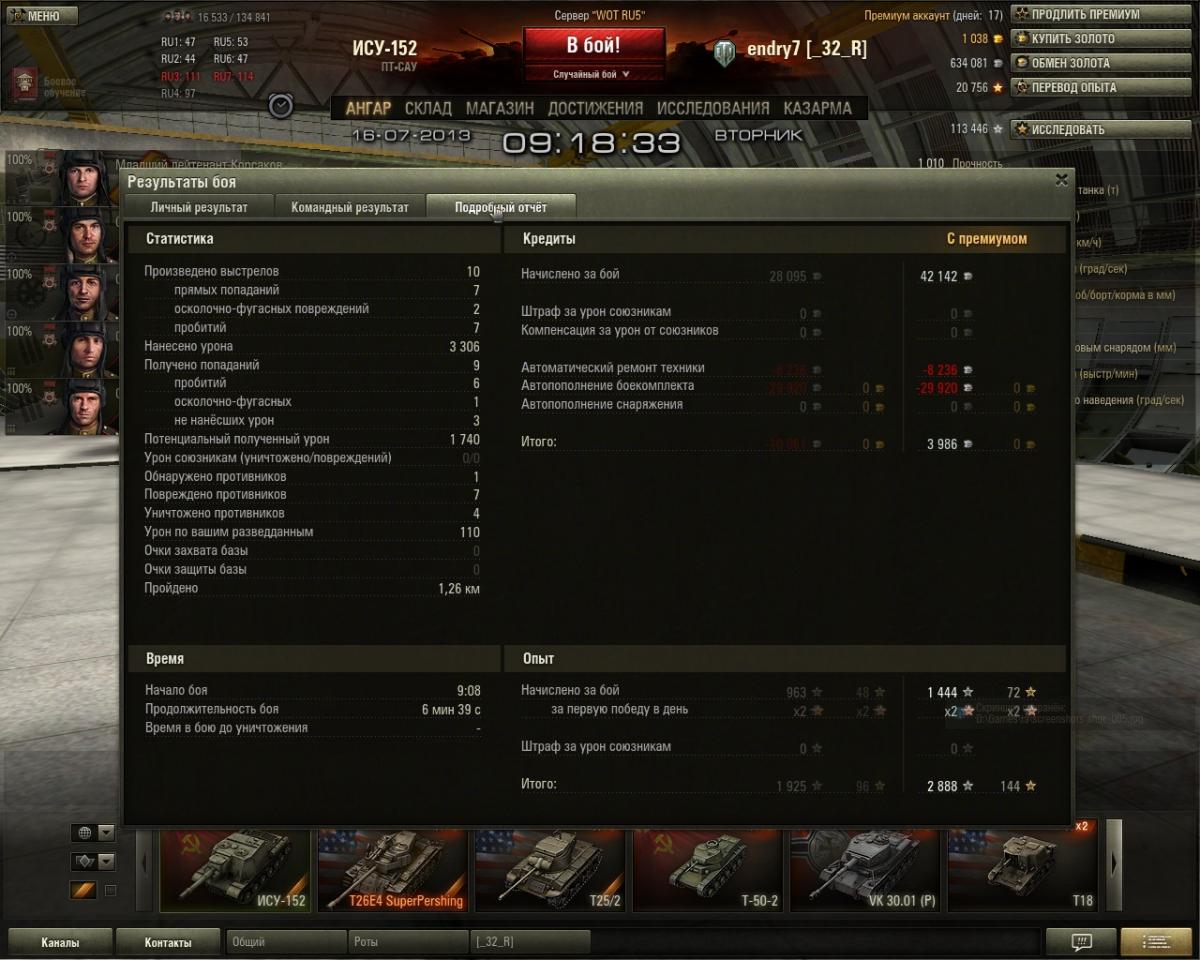
Task: Open the АНГАР hangar section
Action: 368,108
